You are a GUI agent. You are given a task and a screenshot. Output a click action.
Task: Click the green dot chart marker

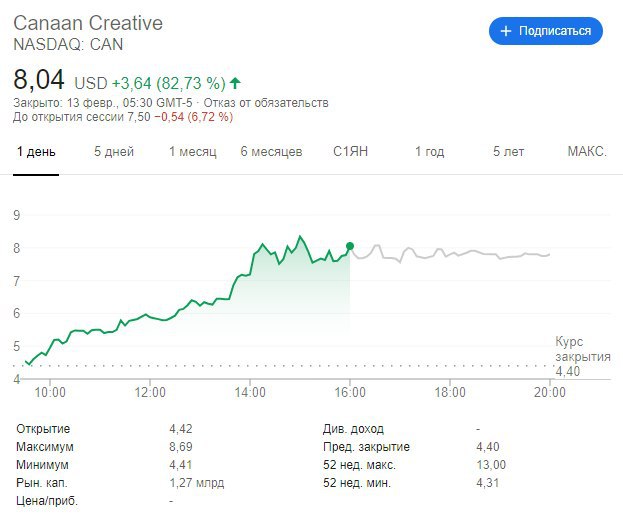click(350, 246)
